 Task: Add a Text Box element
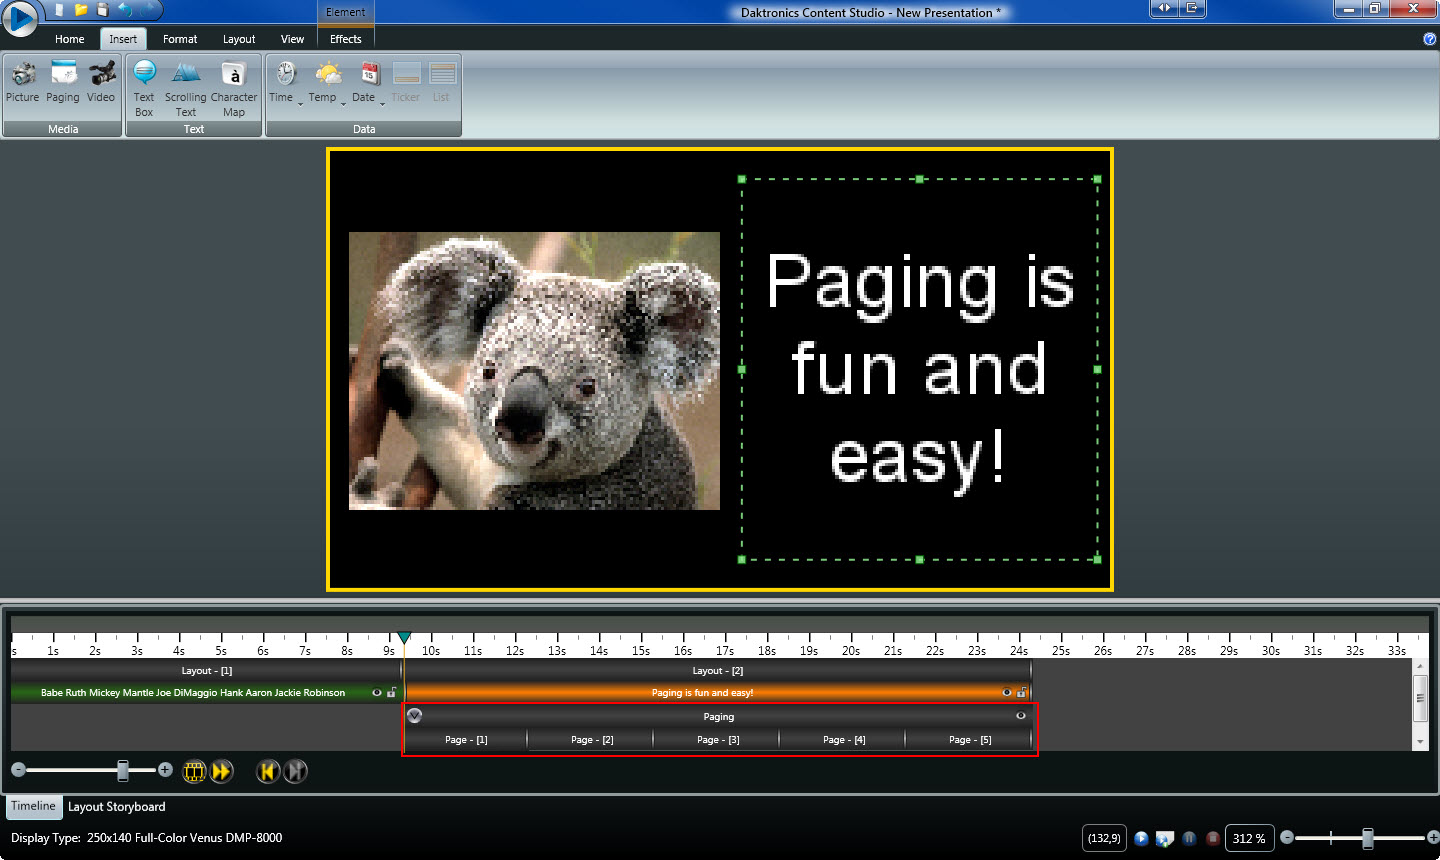pos(144,87)
